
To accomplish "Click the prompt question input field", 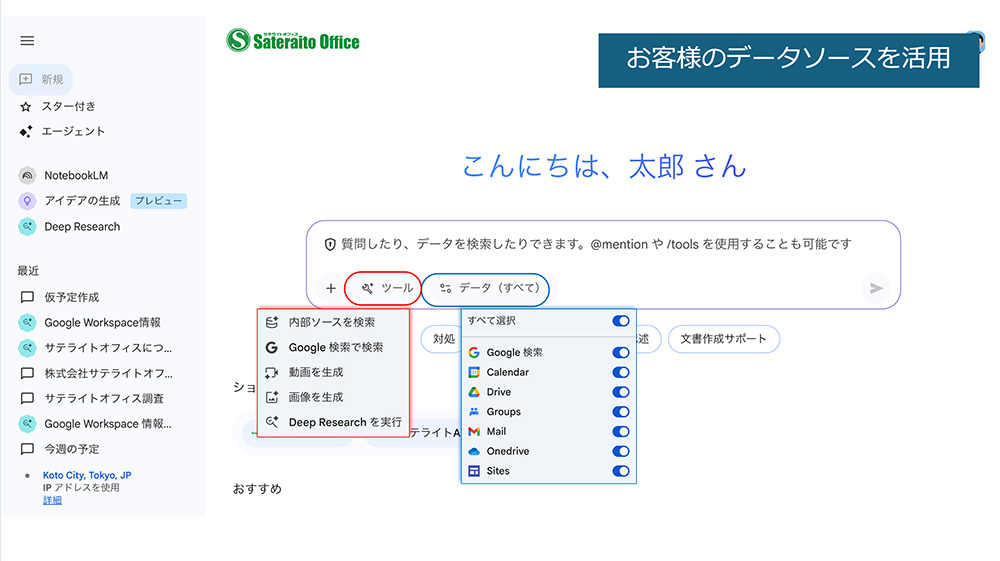I will pos(600,244).
